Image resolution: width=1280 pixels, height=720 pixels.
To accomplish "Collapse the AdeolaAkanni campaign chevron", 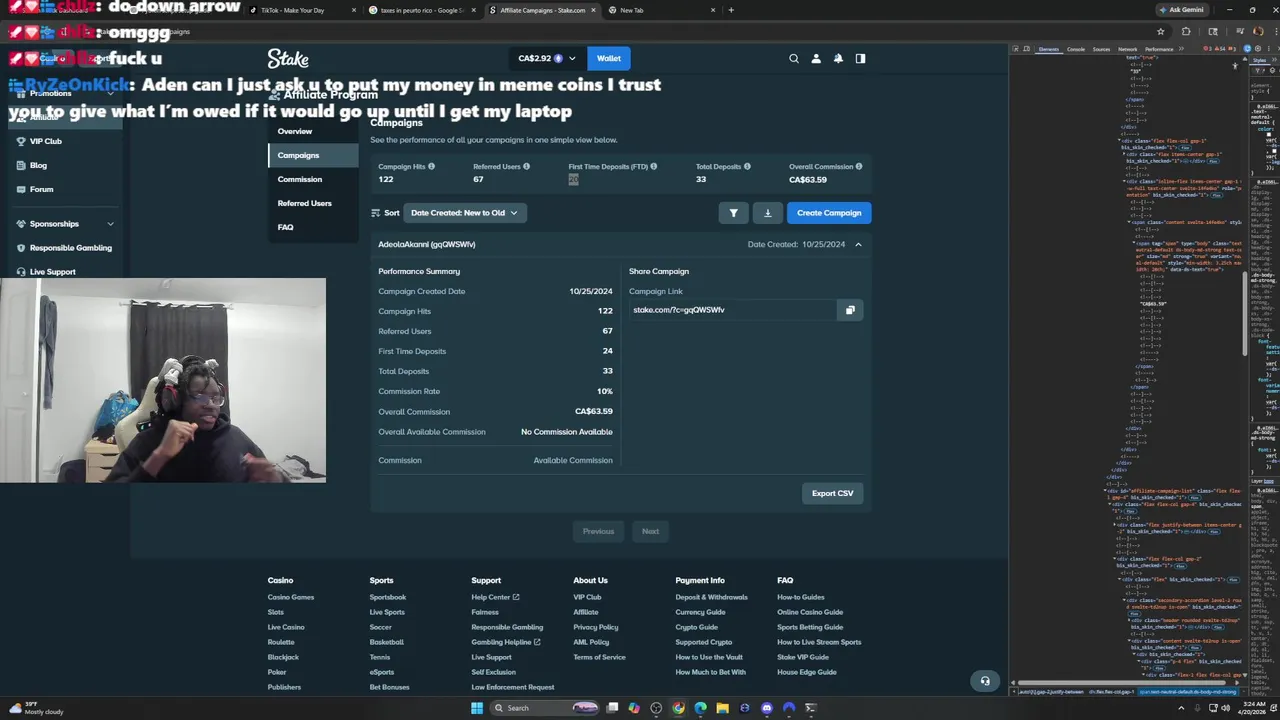I will click(x=858, y=244).
